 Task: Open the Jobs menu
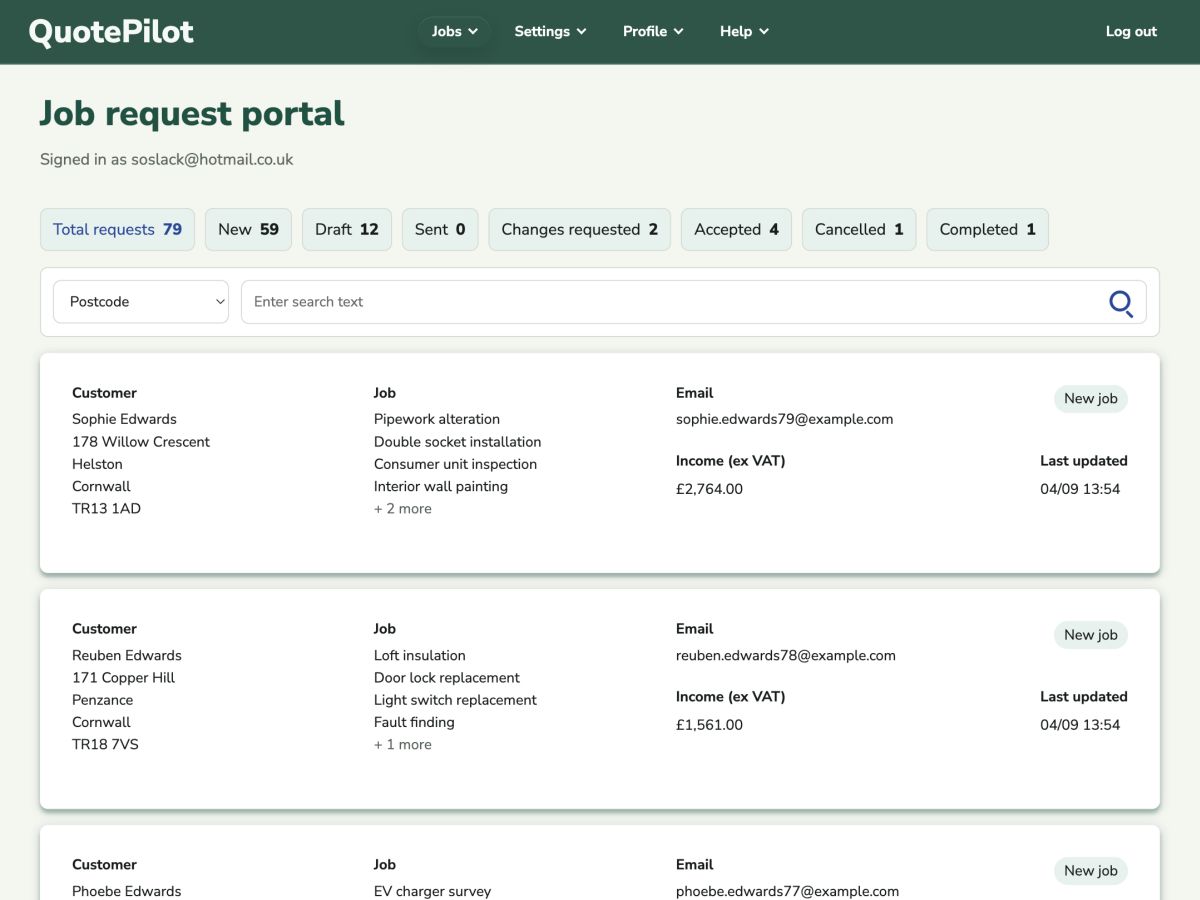[x=454, y=31]
